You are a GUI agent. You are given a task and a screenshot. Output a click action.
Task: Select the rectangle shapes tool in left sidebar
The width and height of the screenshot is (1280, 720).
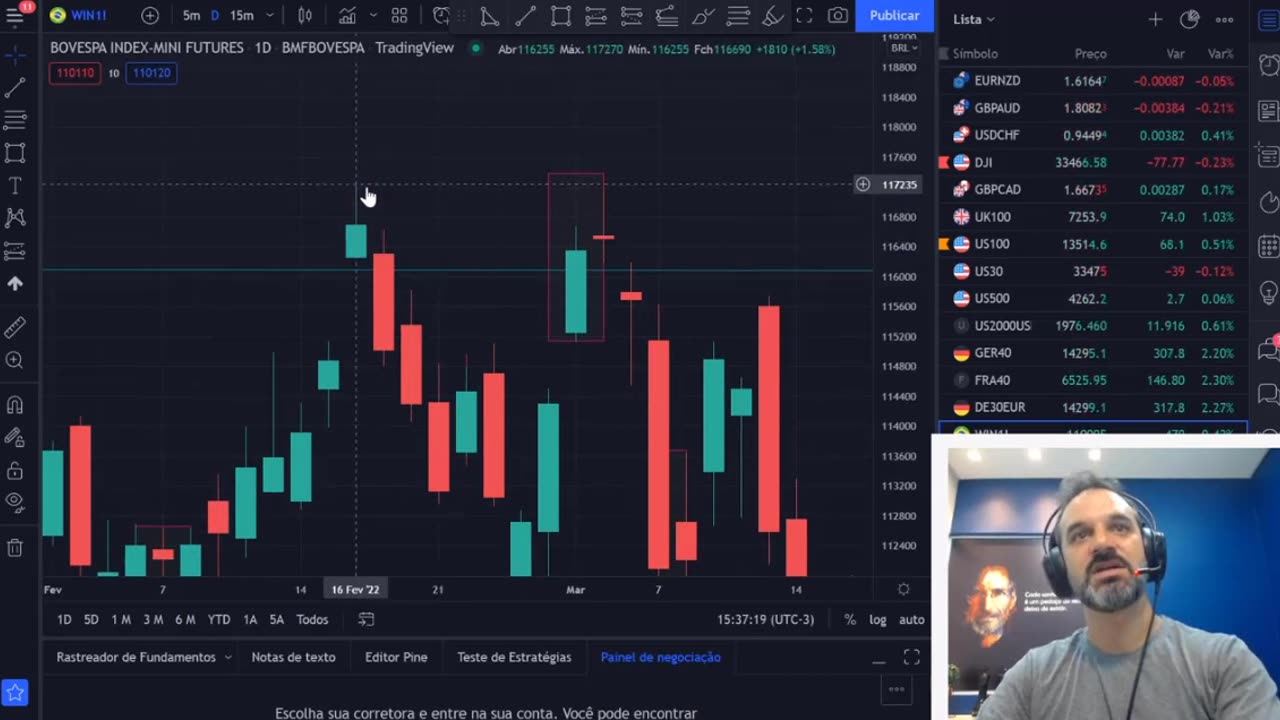coord(15,153)
